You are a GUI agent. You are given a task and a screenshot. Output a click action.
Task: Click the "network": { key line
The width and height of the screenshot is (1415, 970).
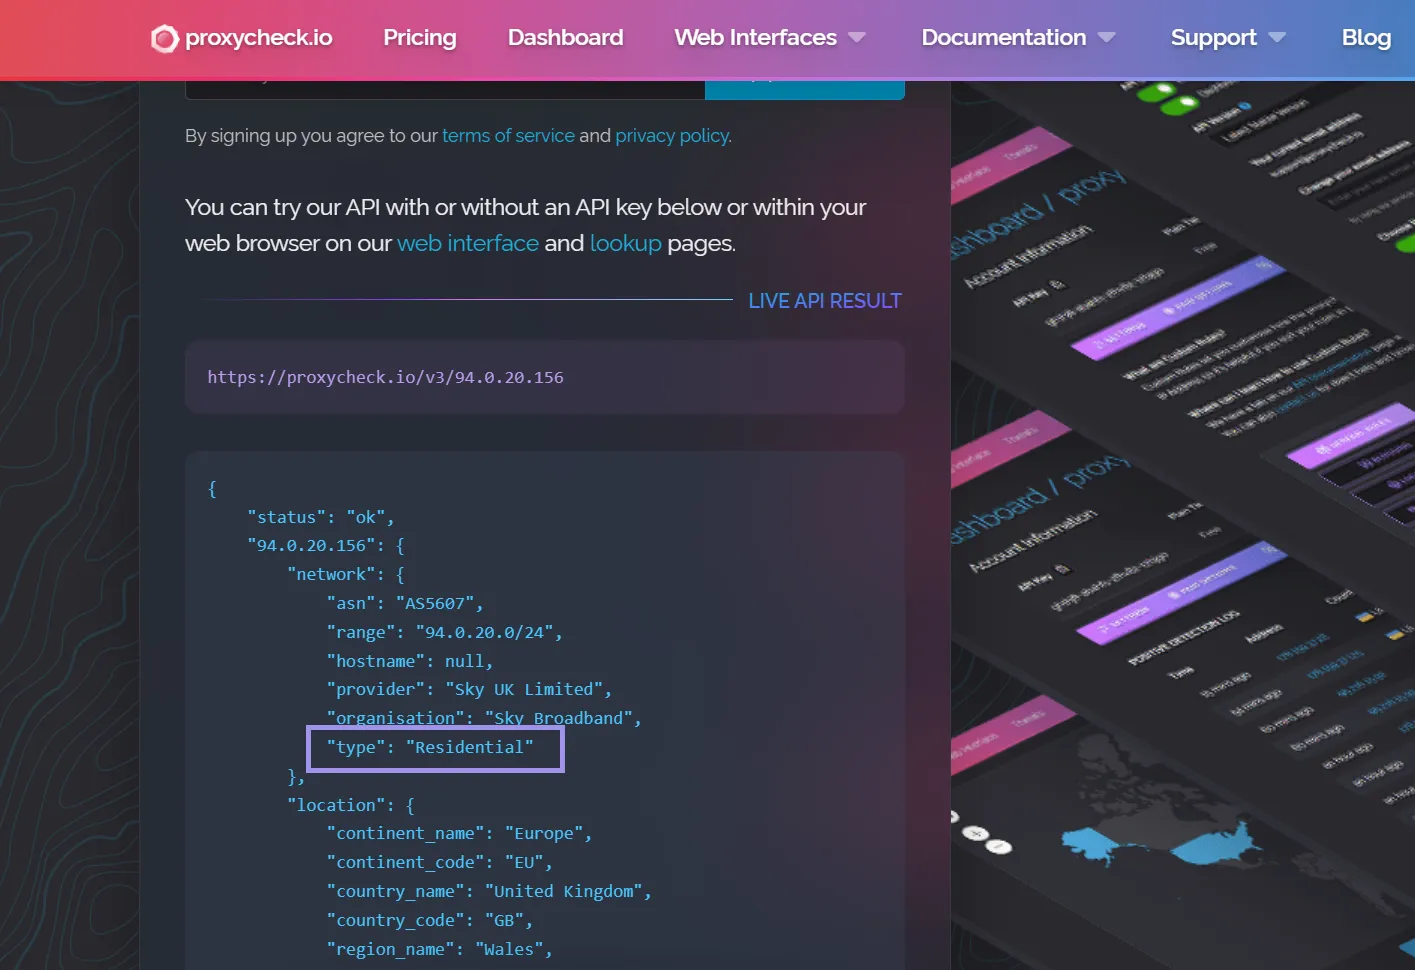(x=346, y=574)
